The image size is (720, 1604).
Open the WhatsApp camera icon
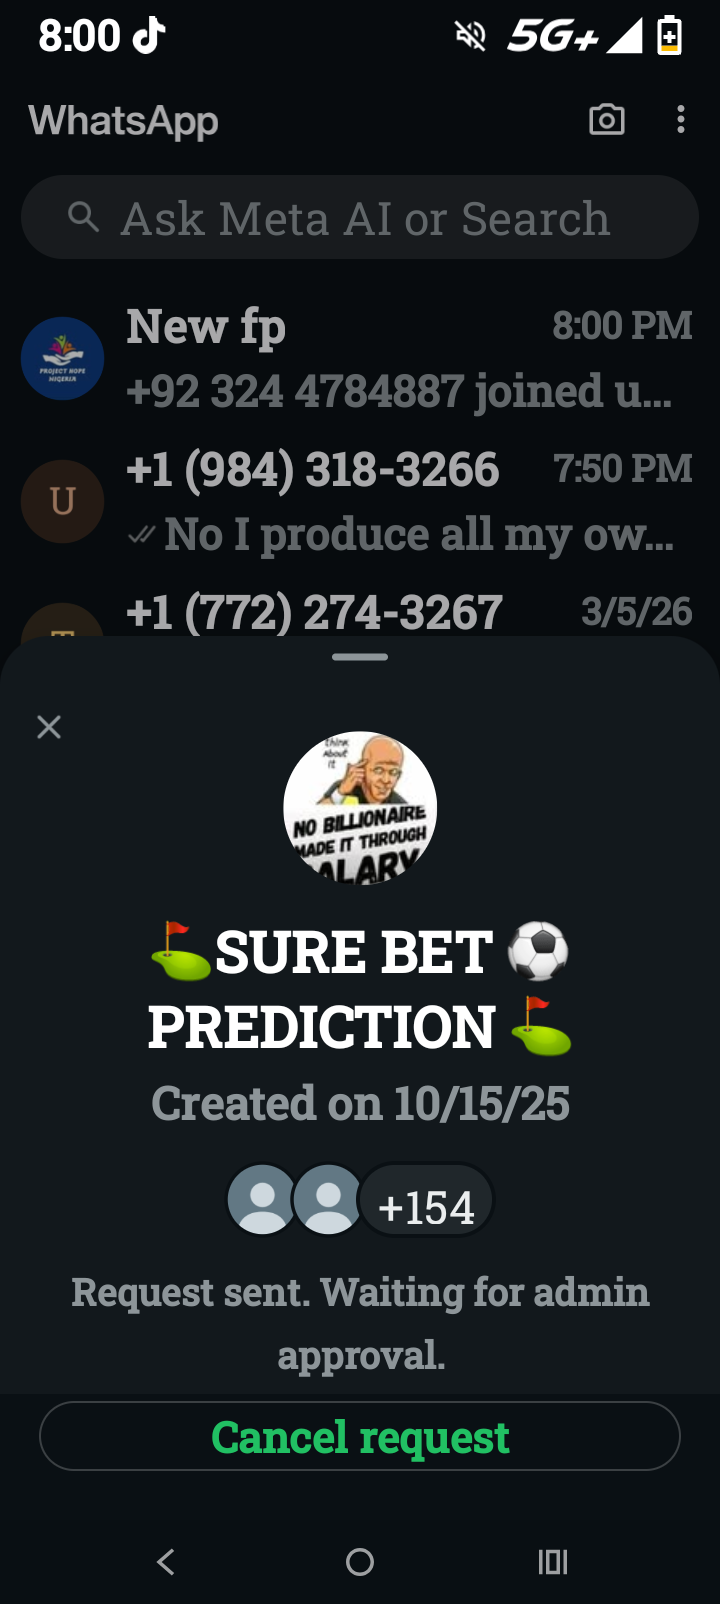coord(607,120)
